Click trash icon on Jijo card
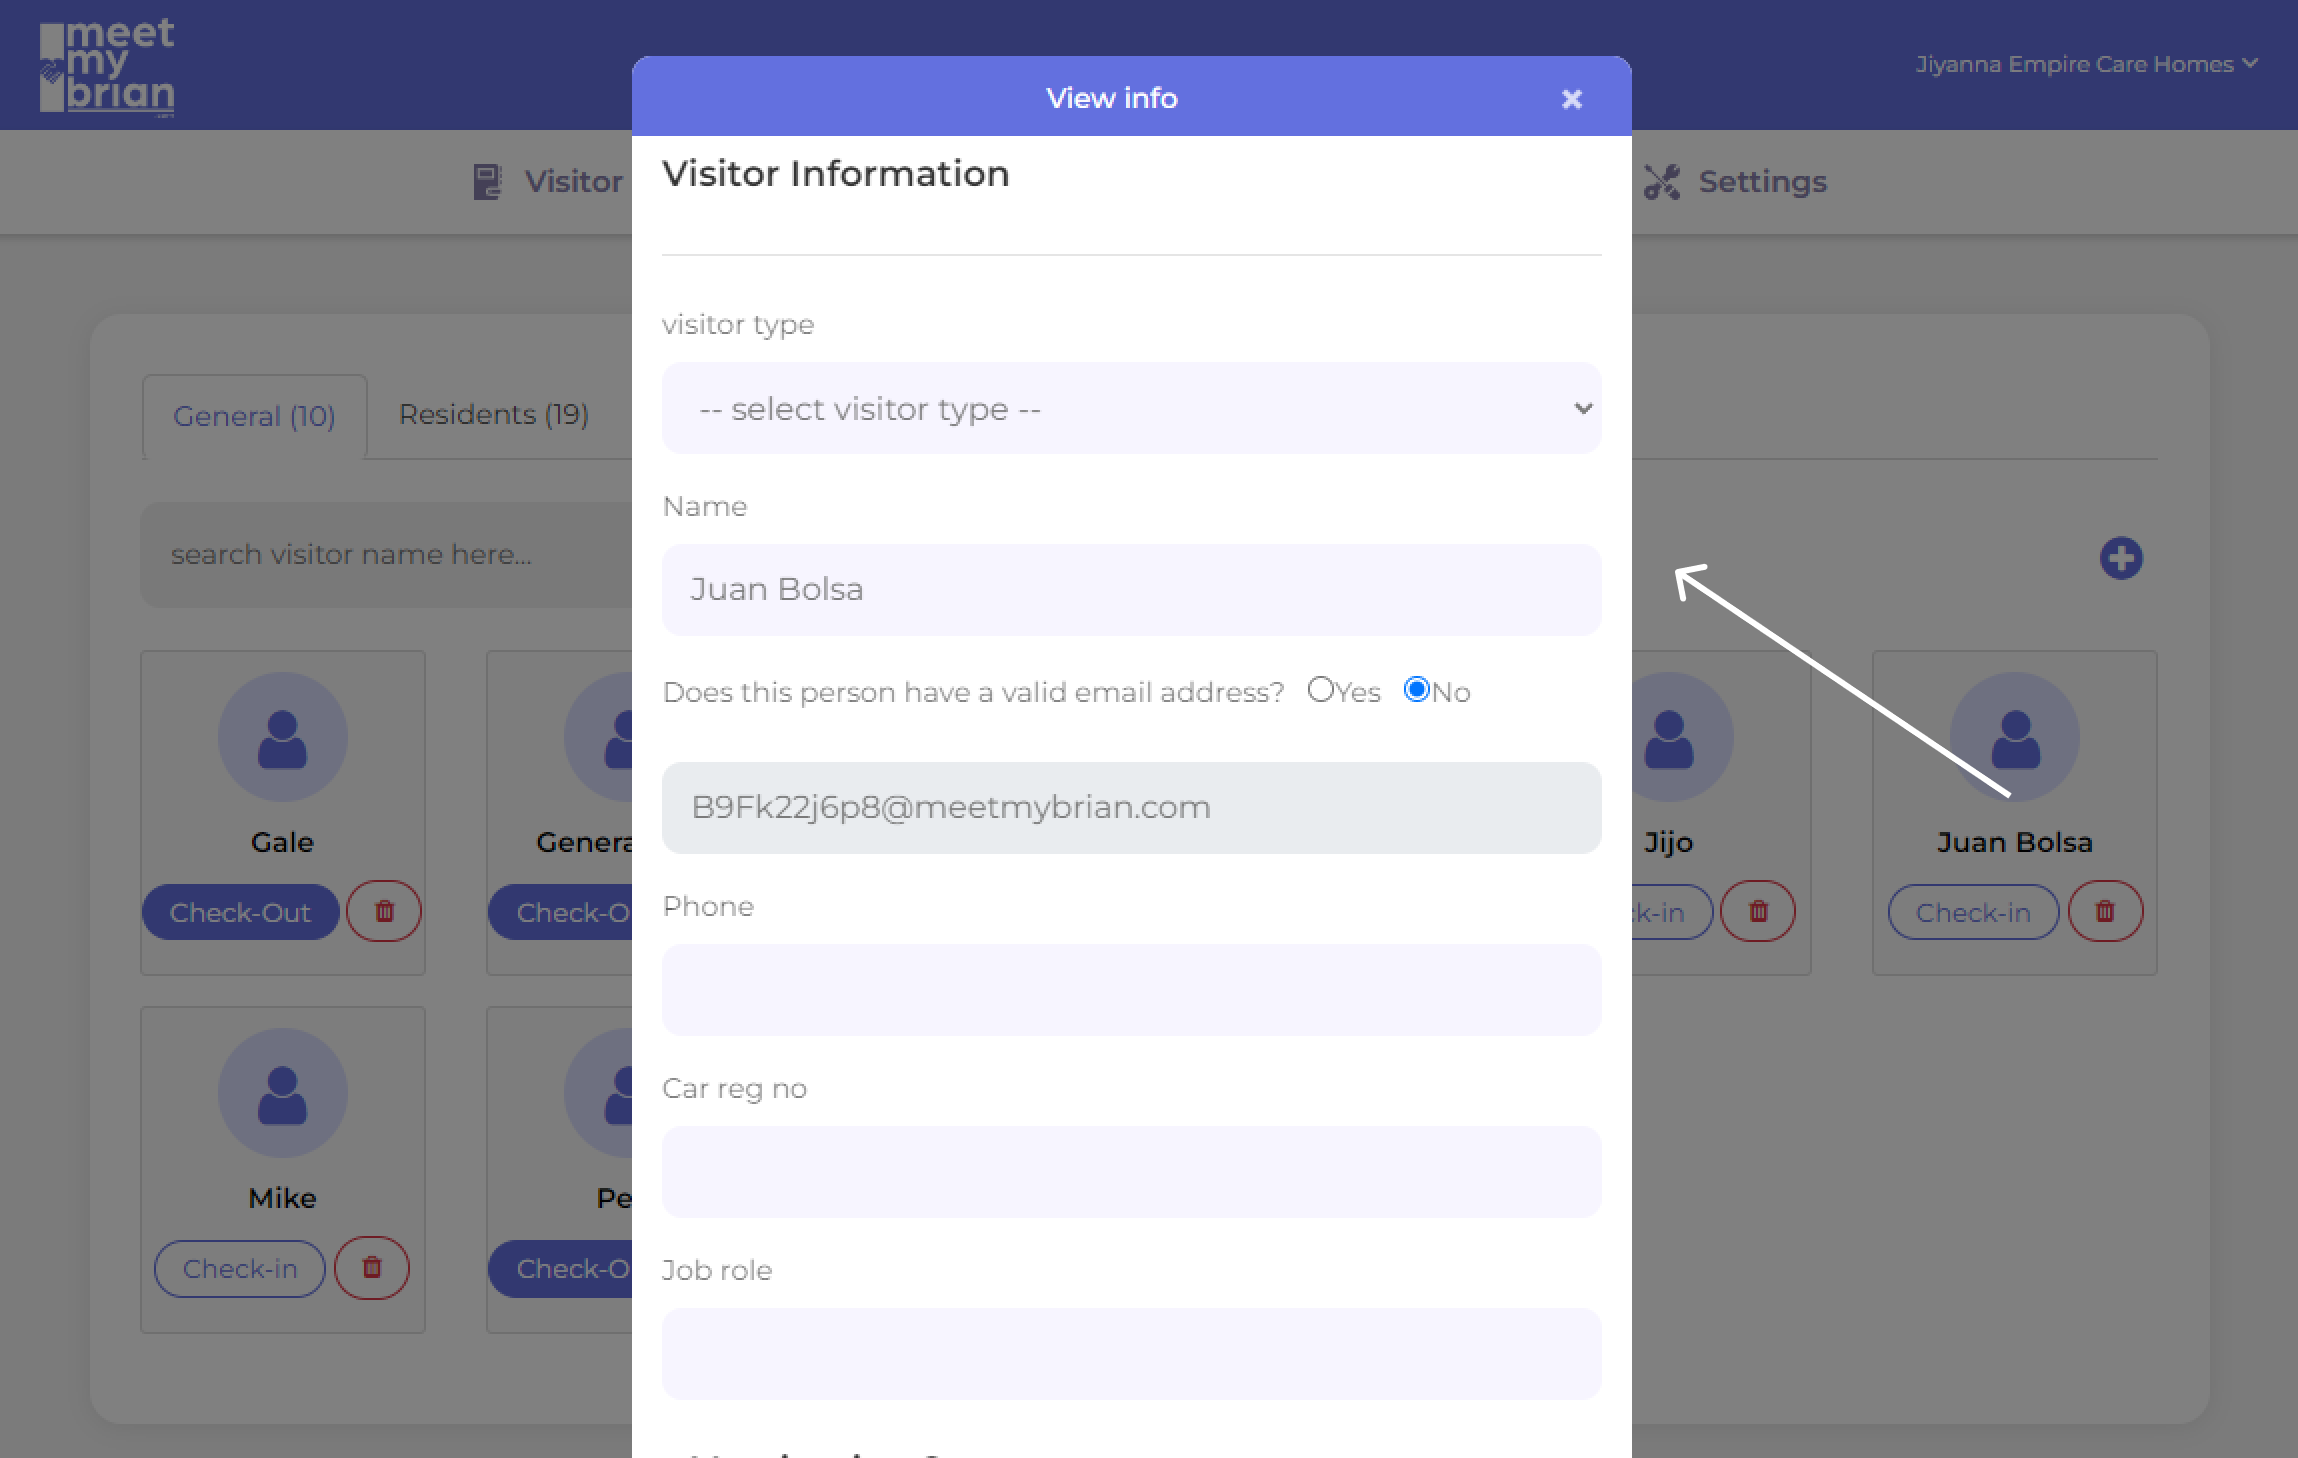Screen dimensions: 2298x1458 pyautogui.click(x=1758, y=911)
